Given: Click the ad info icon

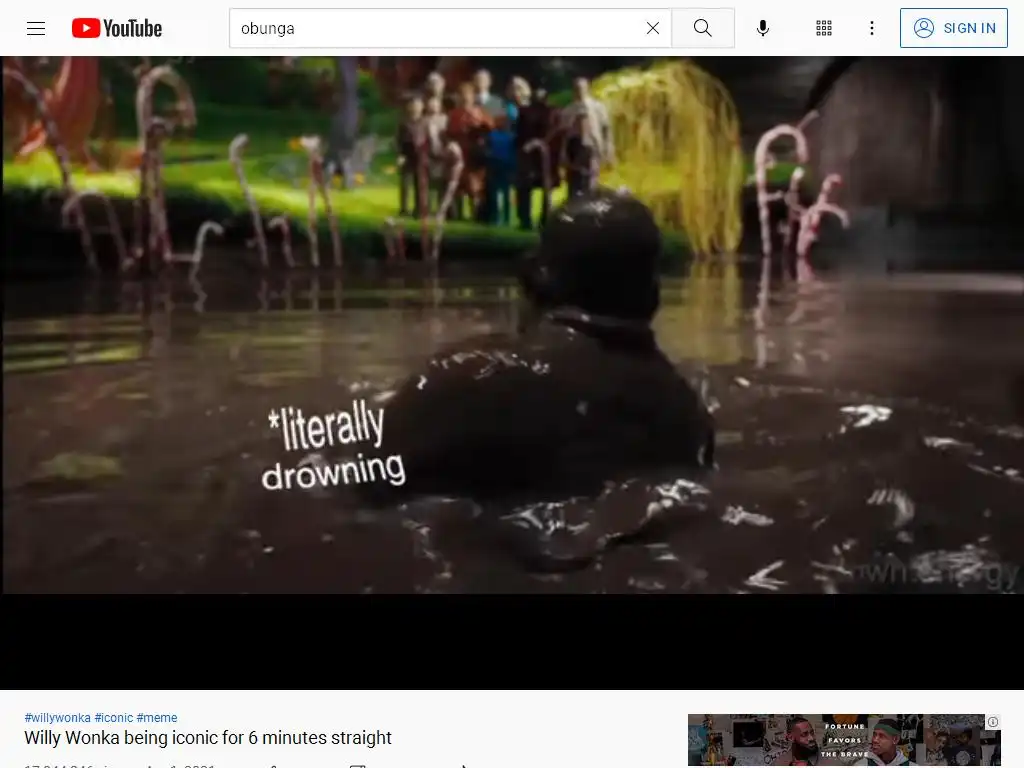Looking at the screenshot, I should tap(993, 722).
